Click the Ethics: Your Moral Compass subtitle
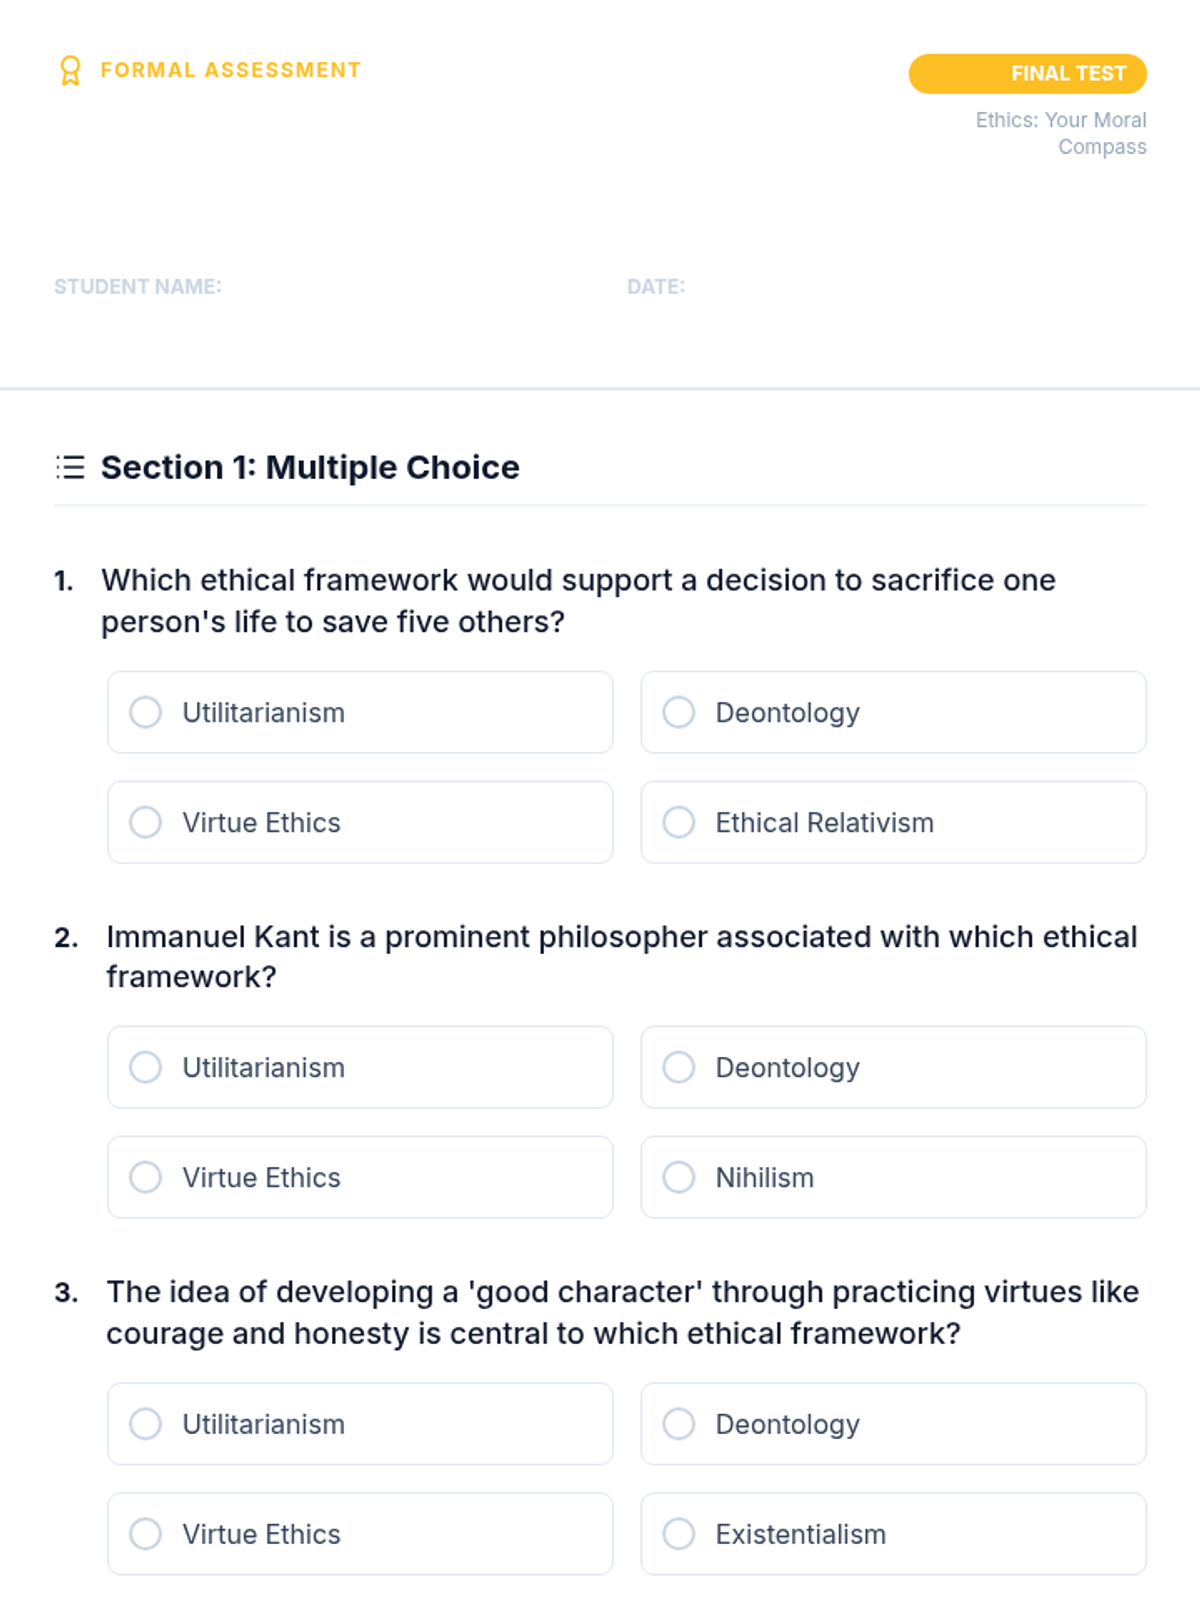 1061,134
